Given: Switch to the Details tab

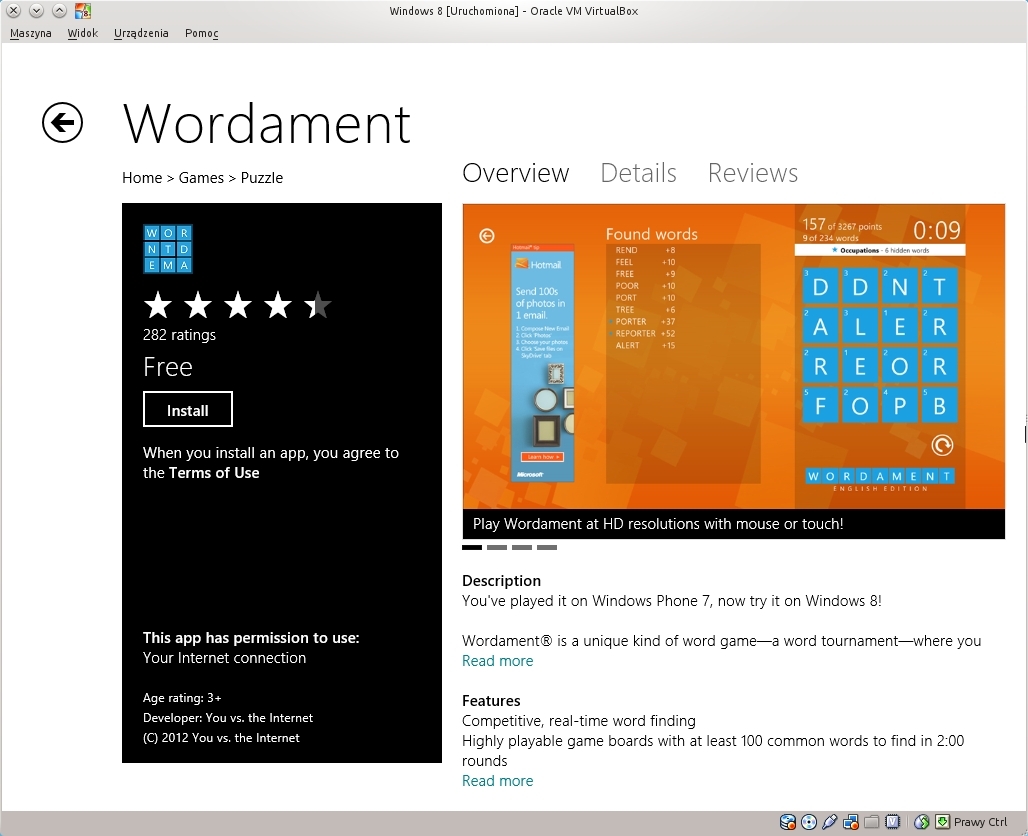Looking at the screenshot, I should pyautogui.click(x=639, y=173).
